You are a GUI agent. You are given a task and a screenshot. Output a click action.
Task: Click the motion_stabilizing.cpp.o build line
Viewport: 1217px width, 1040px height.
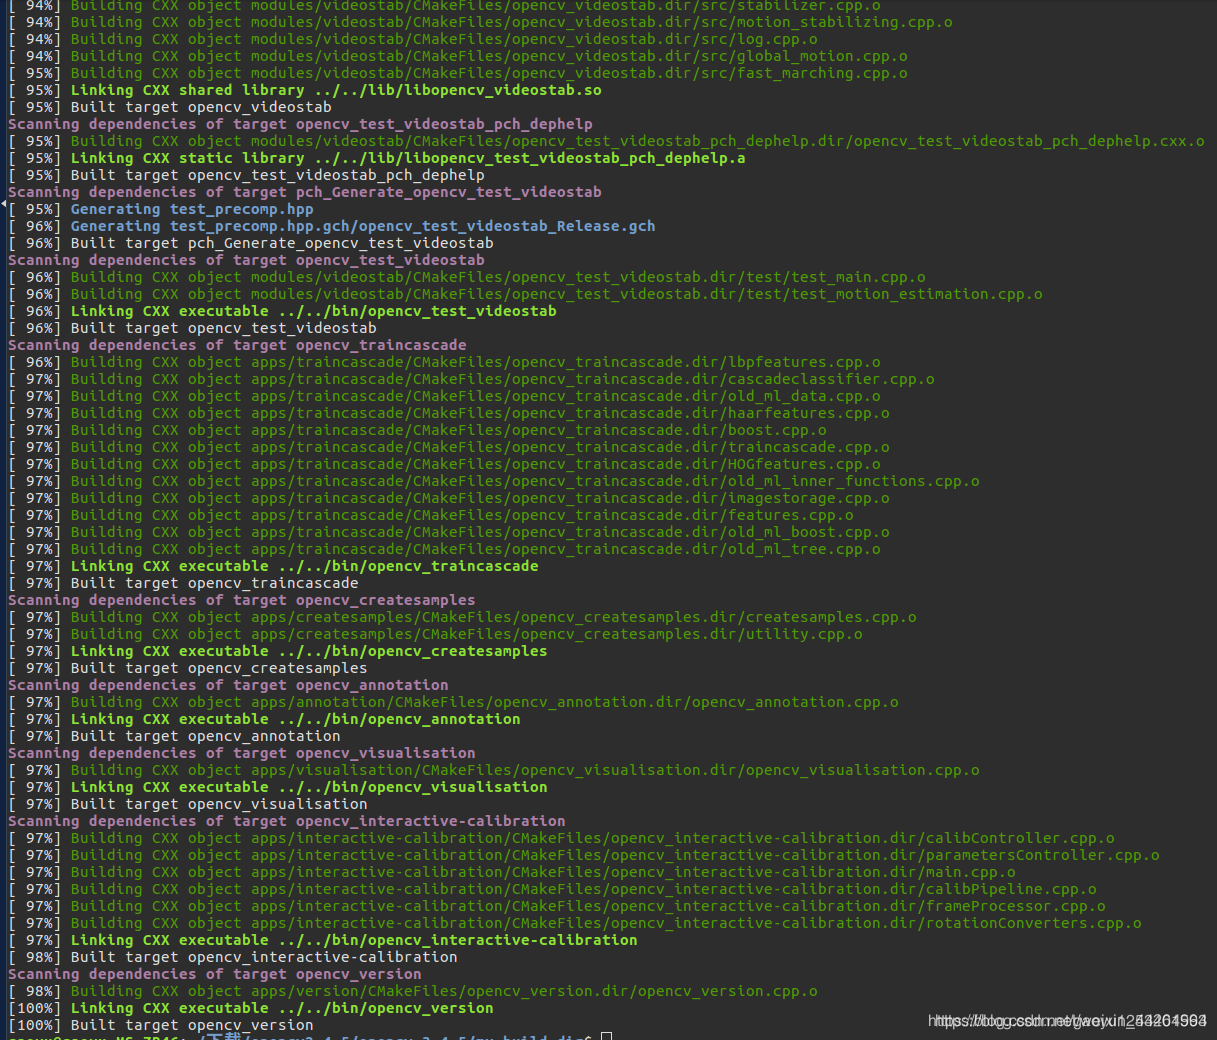click(480, 22)
